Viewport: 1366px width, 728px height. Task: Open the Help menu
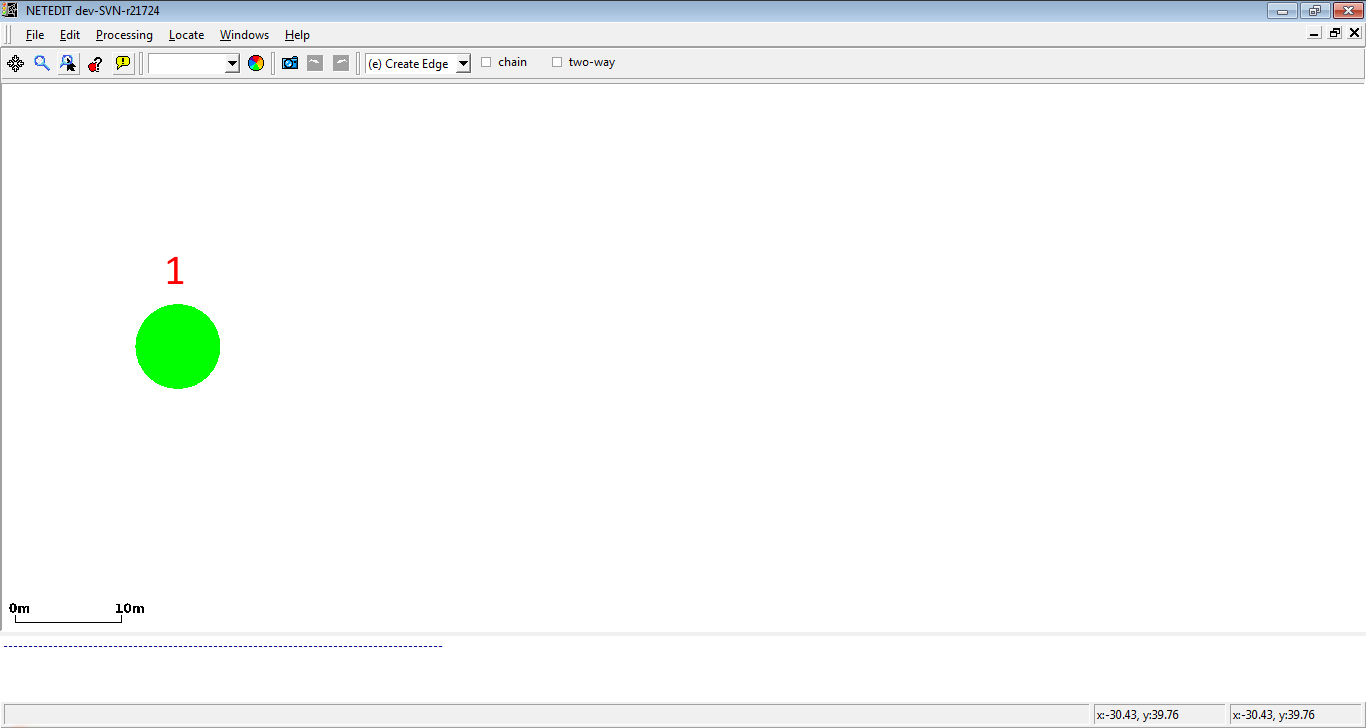tap(297, 35)
